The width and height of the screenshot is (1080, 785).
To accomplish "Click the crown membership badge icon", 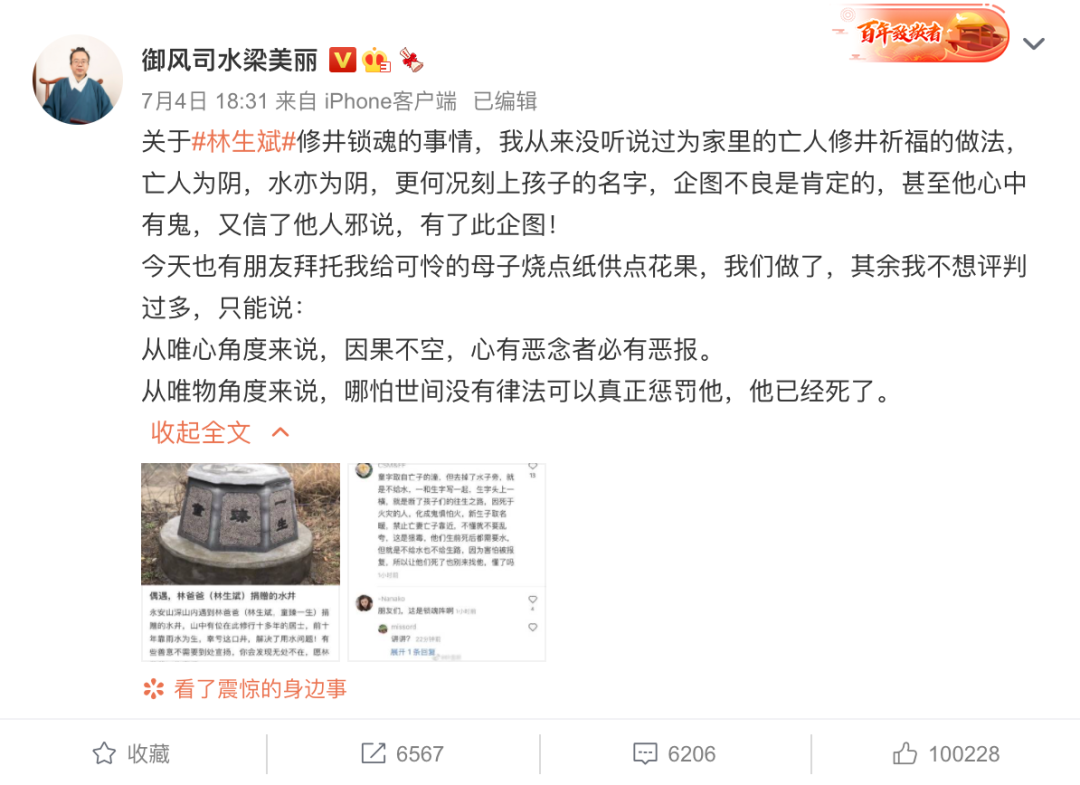I will (x=377, y=61).
